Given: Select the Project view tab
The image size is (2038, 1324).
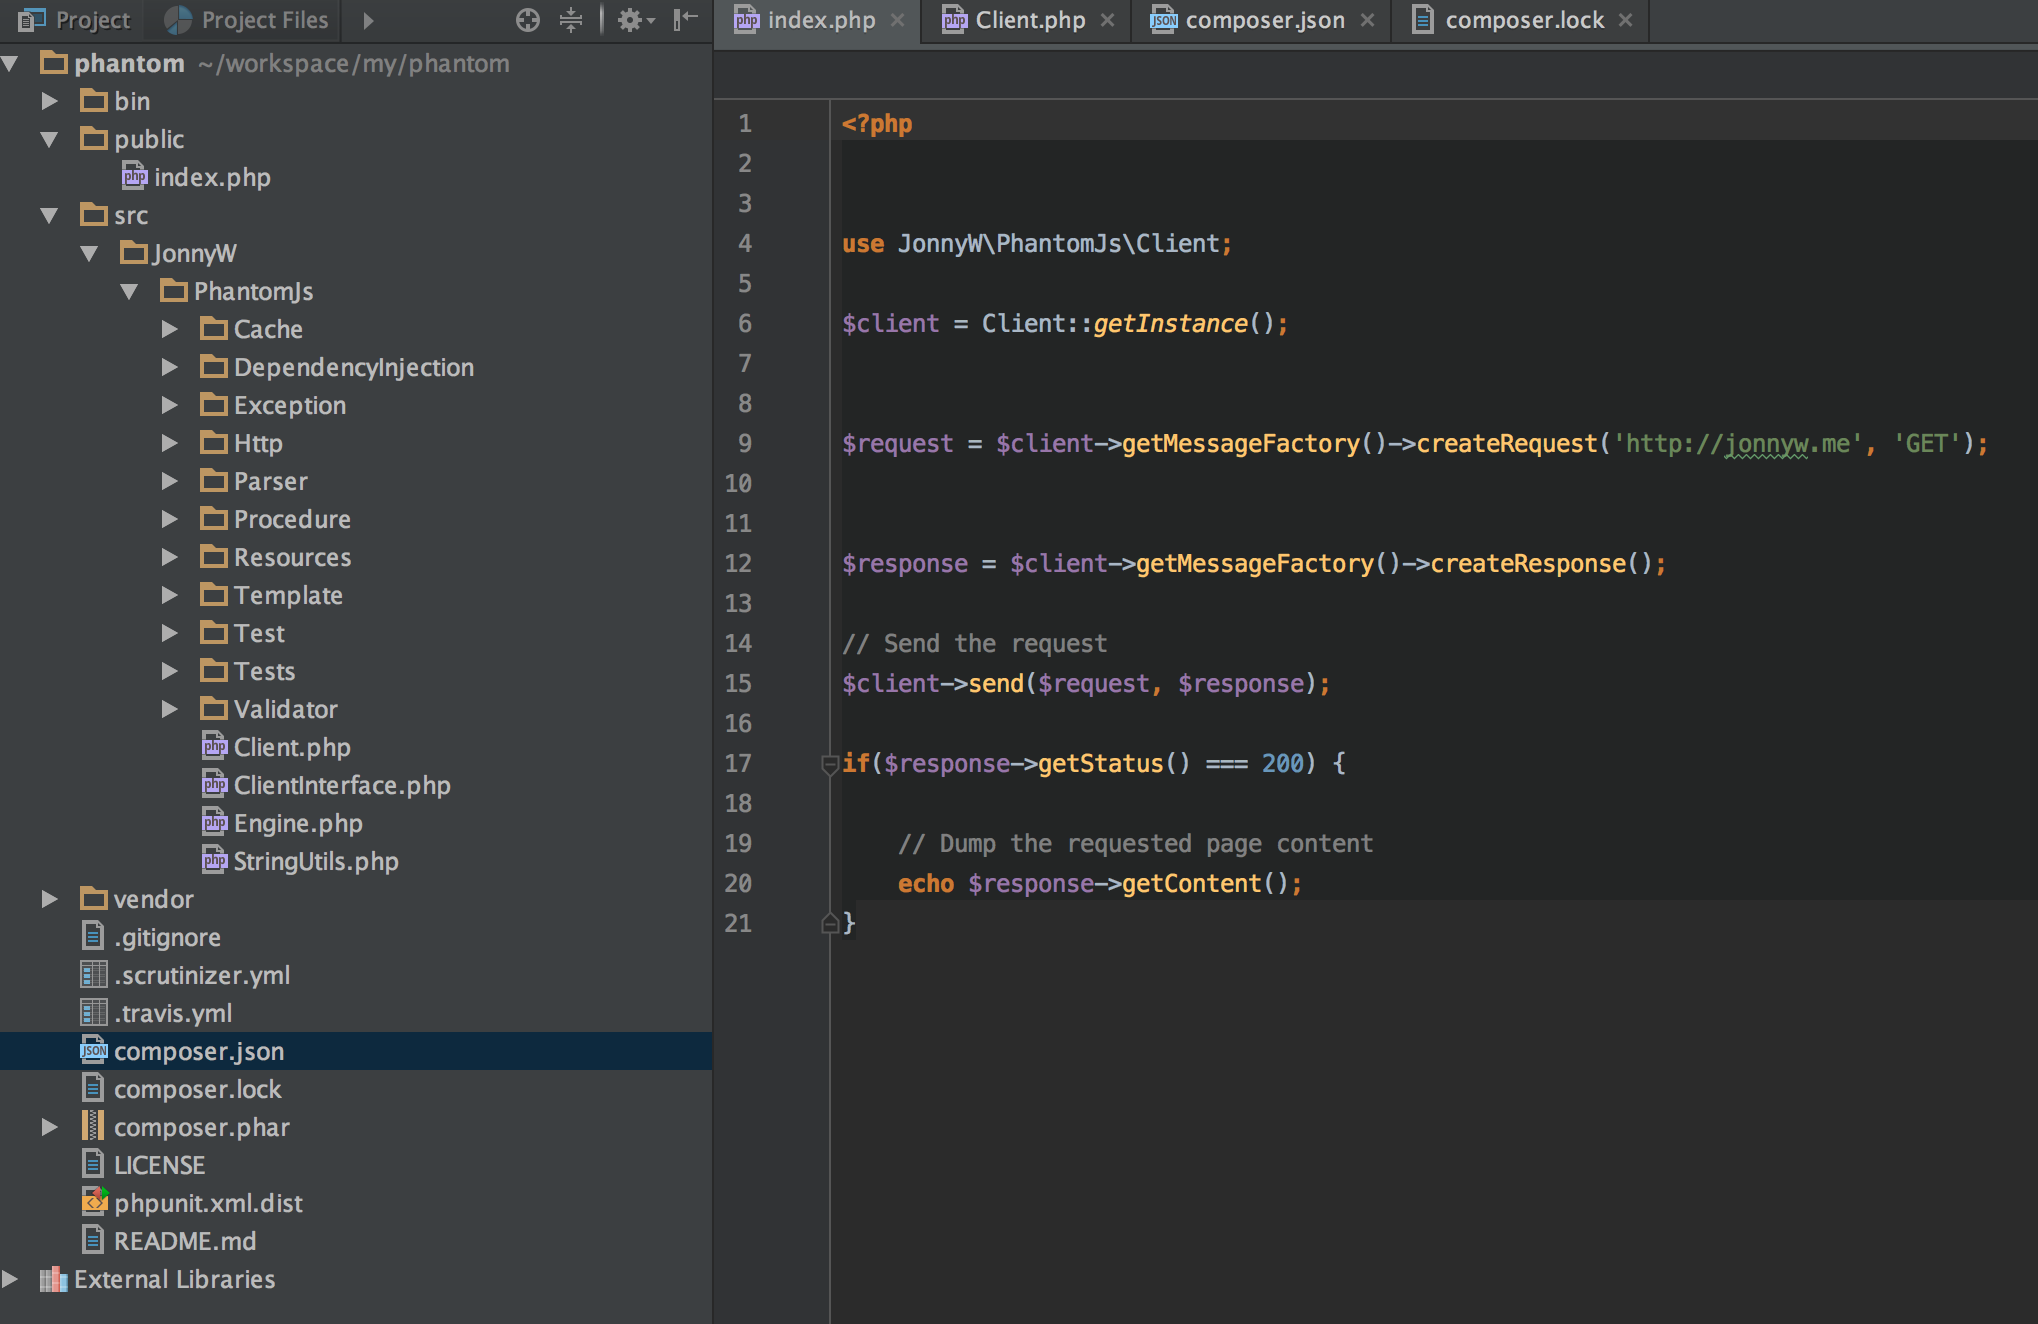Looking at the screenshot, I should 73,20.
